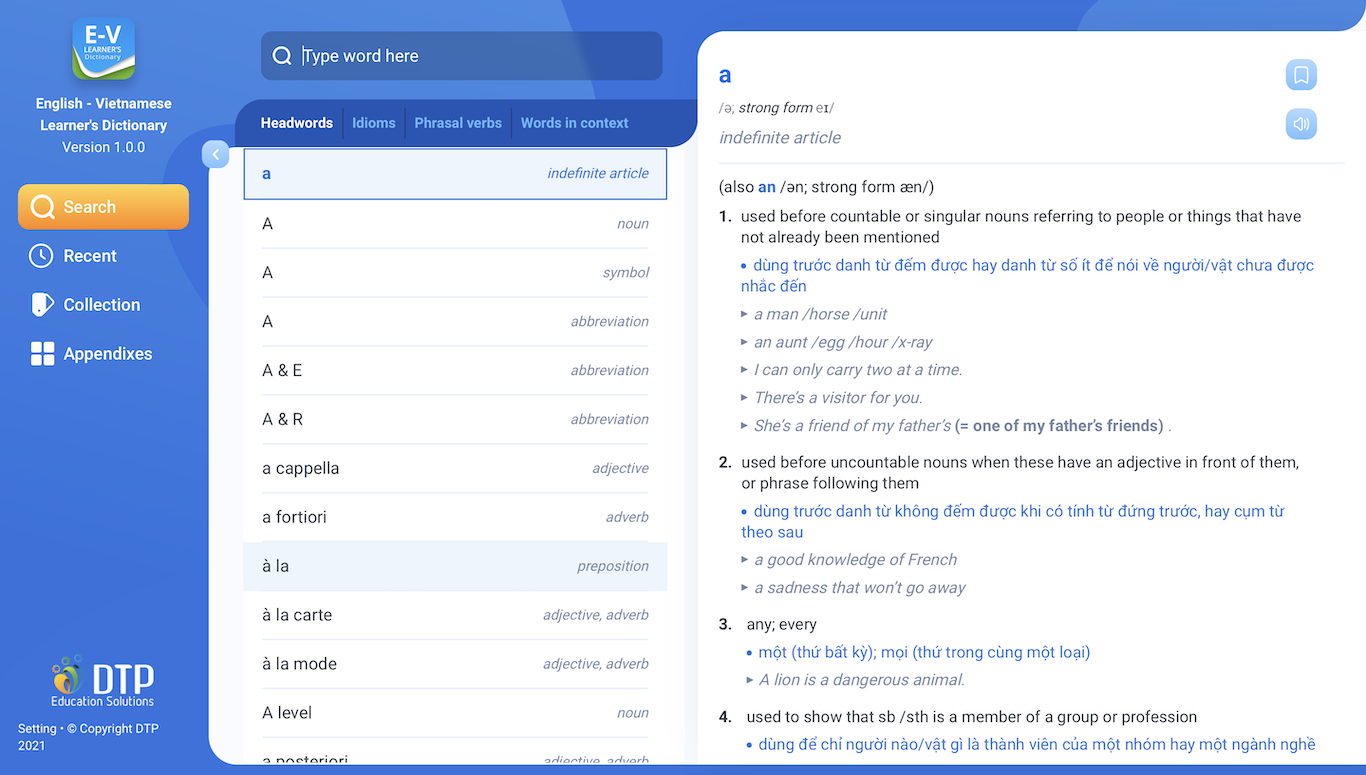This screenshot has height=775, width=1366.
Task: Open the Collection label in sidebar
Action: (102, 305)
